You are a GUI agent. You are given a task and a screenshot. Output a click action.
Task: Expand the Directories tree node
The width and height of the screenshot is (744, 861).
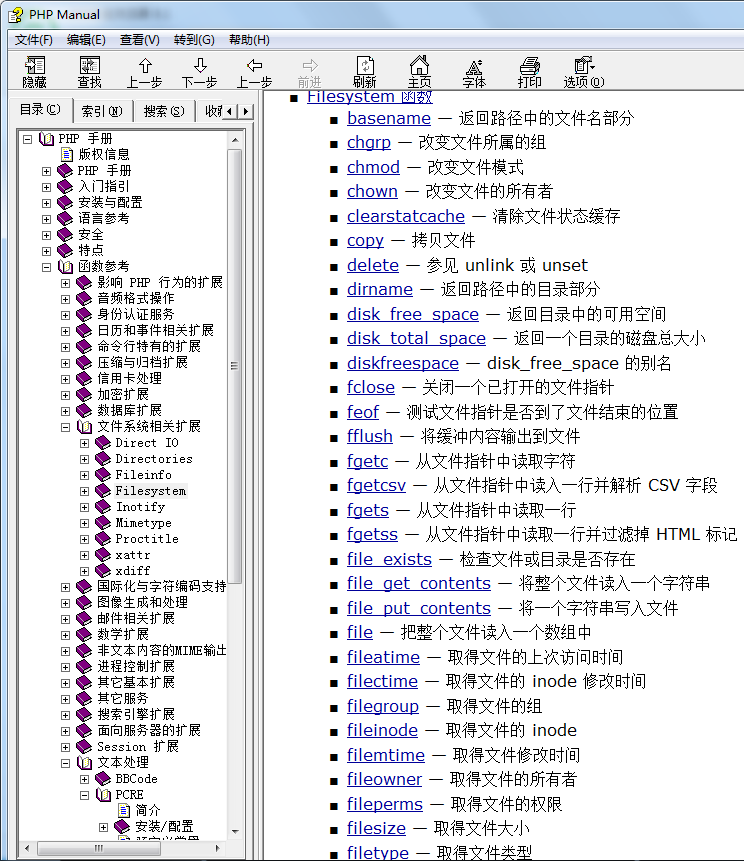tap(84, 459)
